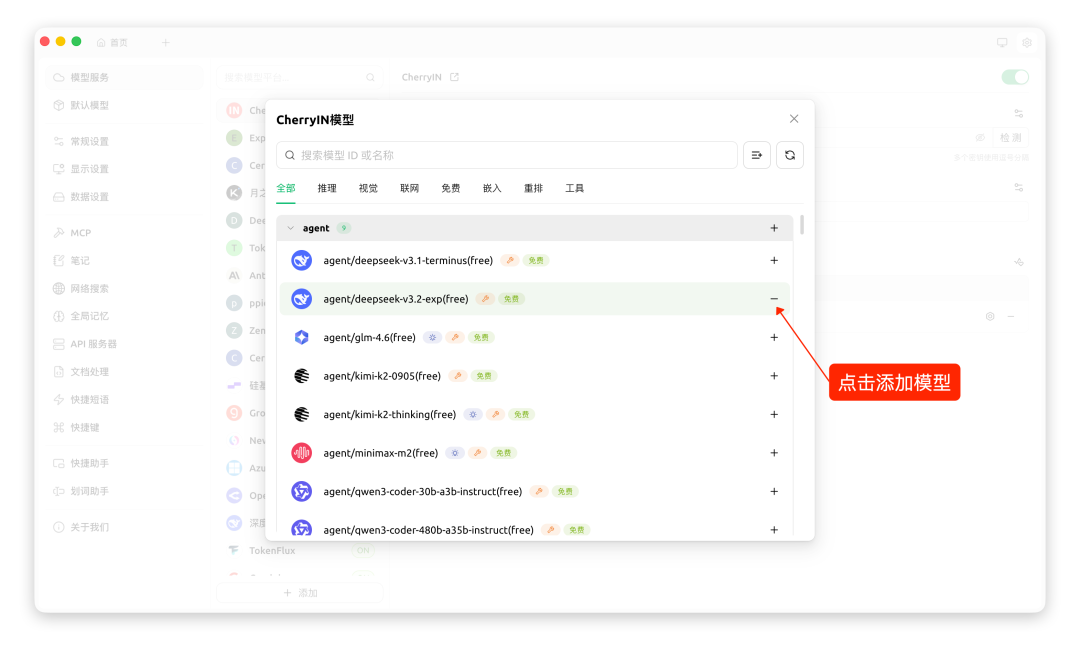Open 默认模型 in the sidebar

(124, 105)
